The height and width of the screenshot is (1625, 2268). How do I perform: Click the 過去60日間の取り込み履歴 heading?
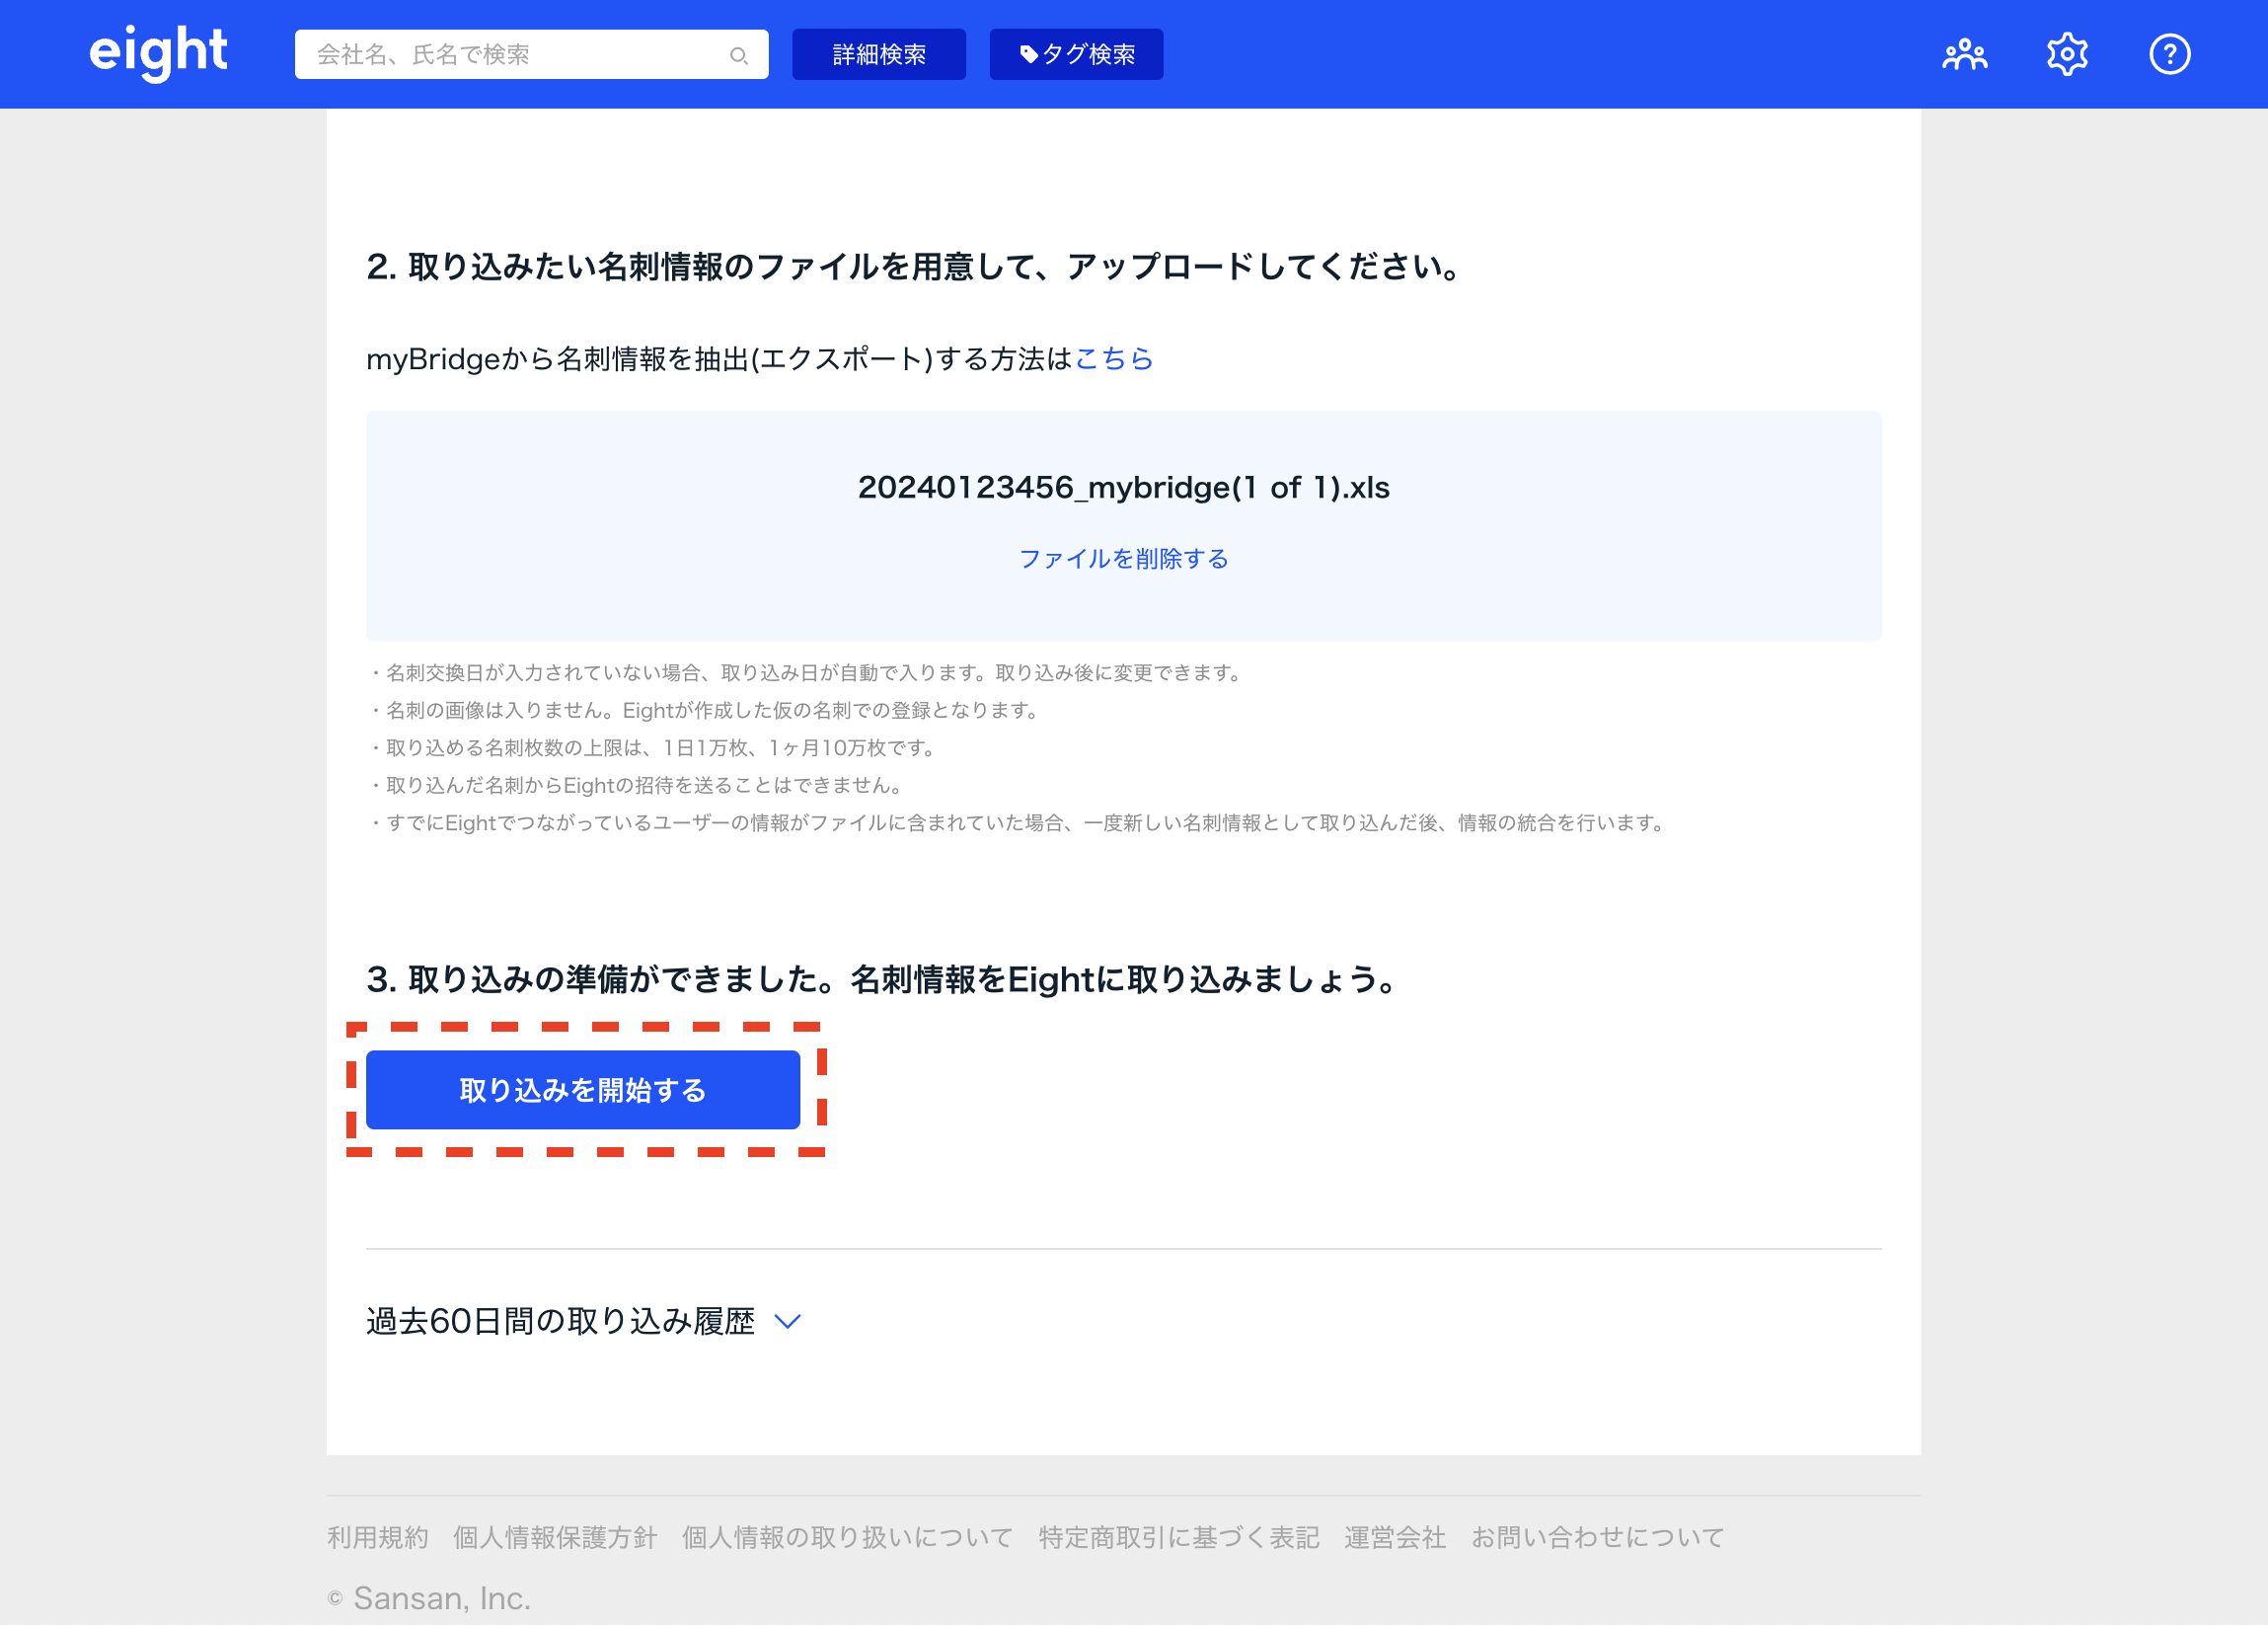click(x=560, y=1321)
